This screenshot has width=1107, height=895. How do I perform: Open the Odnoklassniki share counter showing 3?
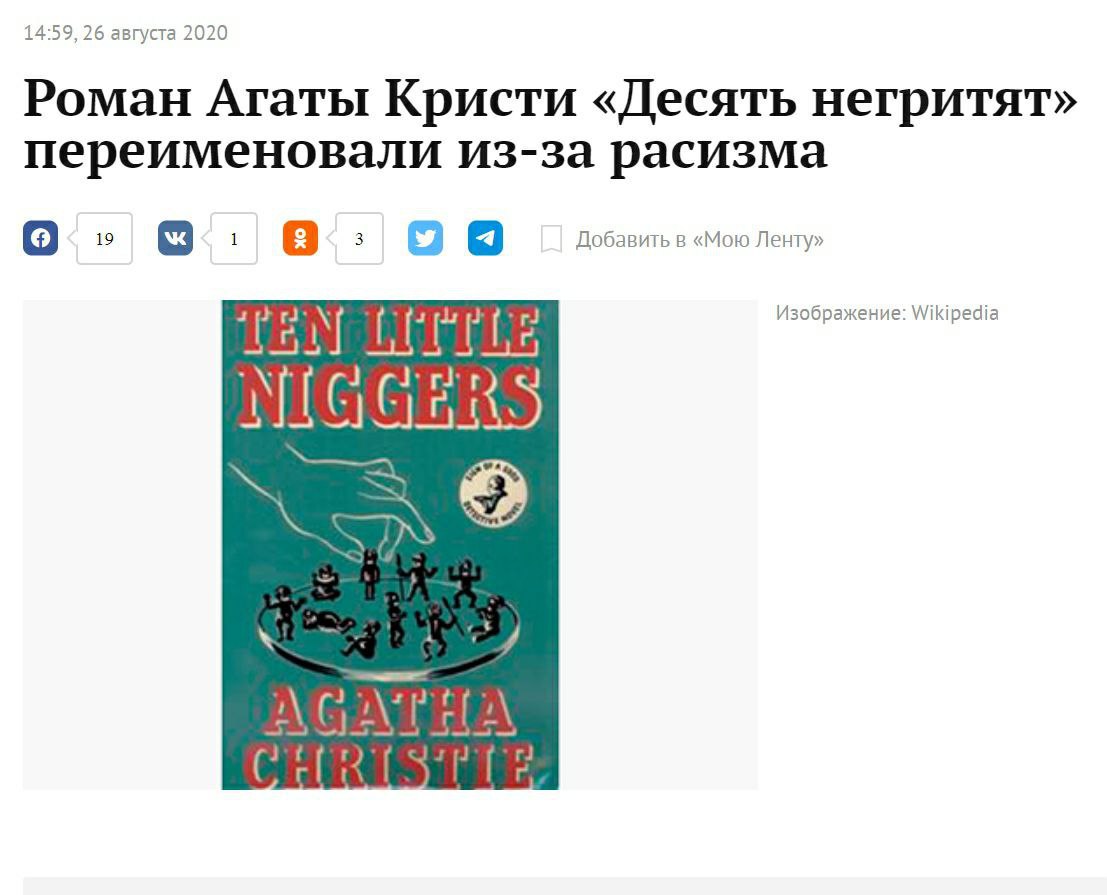359,239
